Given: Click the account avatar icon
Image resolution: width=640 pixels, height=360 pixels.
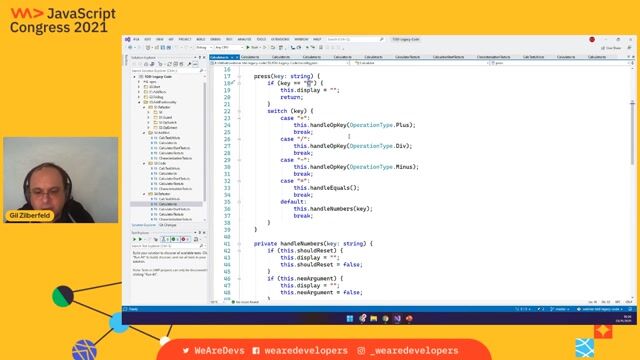Looking at the screenshot, I should pos(592,40).
